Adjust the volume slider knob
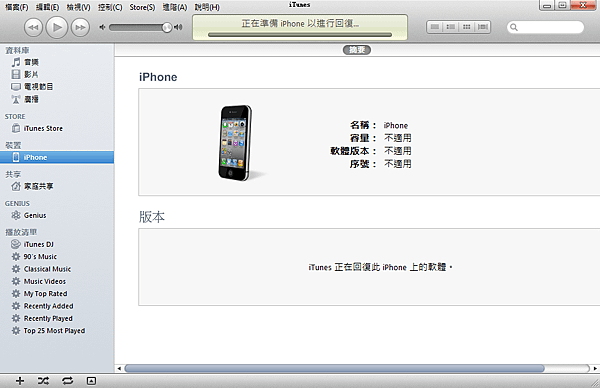The width and height of the screenshot is (600, 388). pos(167,27)
